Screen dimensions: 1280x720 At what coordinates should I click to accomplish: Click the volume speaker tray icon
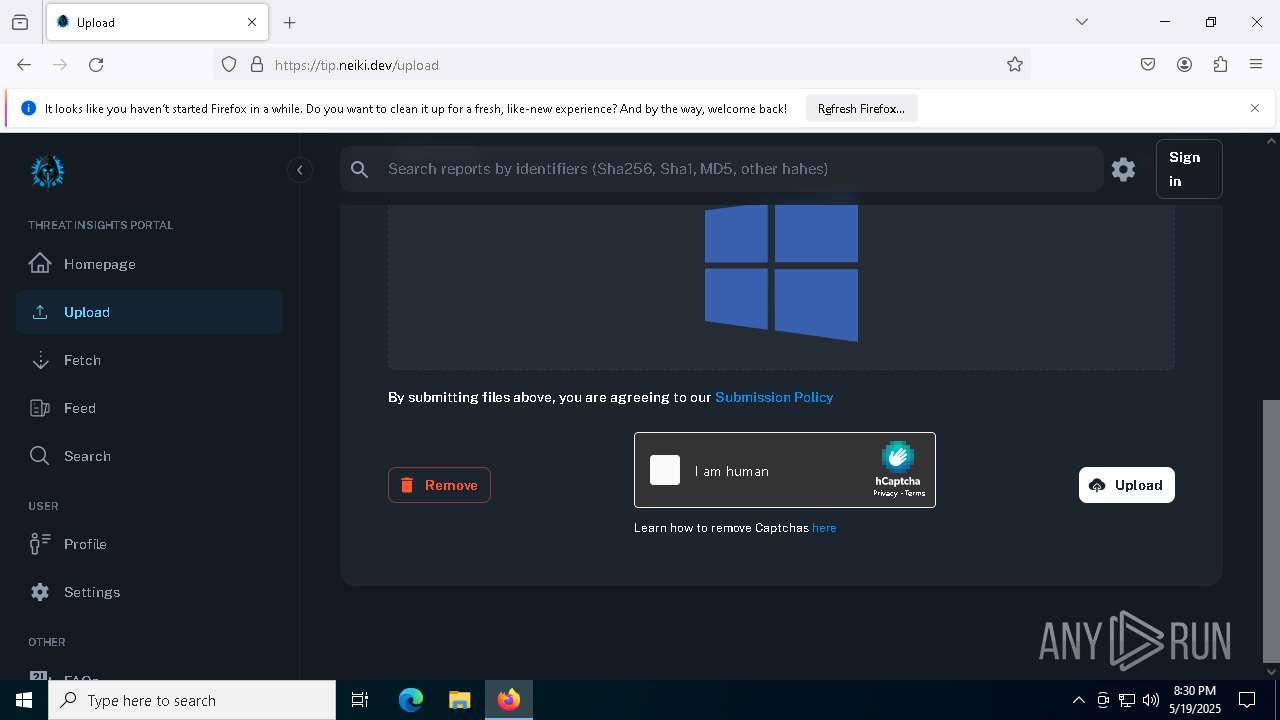click(1151, 700)
